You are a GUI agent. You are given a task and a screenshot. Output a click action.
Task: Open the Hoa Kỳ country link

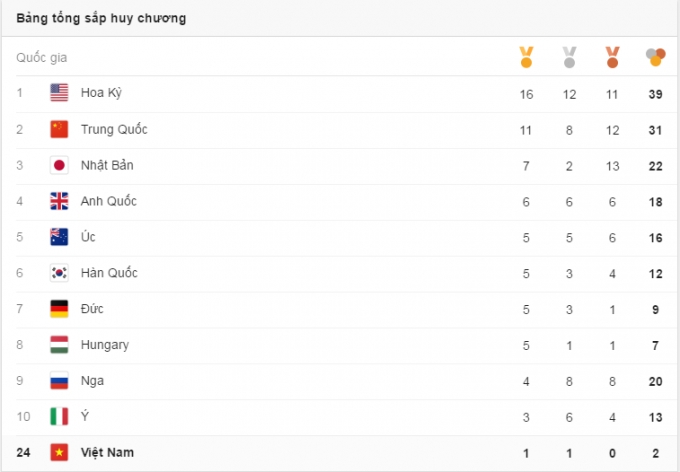(101, 93)
